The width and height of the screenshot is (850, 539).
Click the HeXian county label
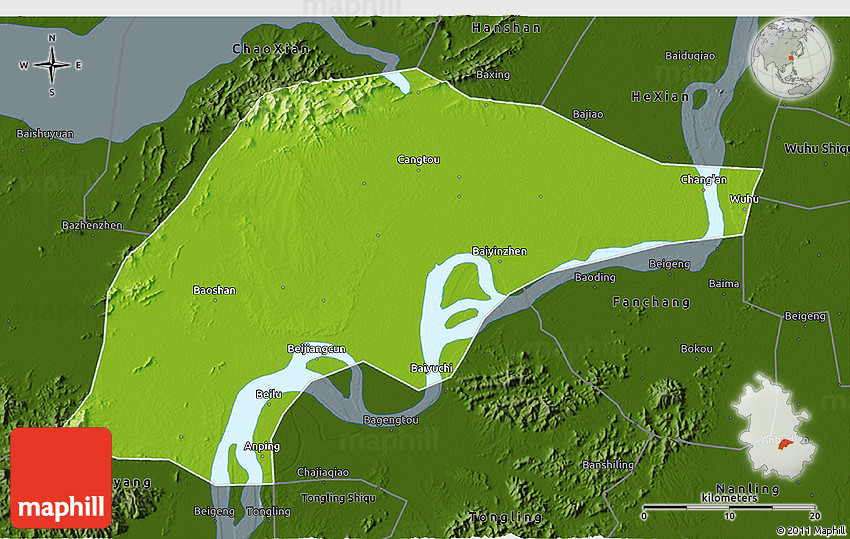[660, 96]
